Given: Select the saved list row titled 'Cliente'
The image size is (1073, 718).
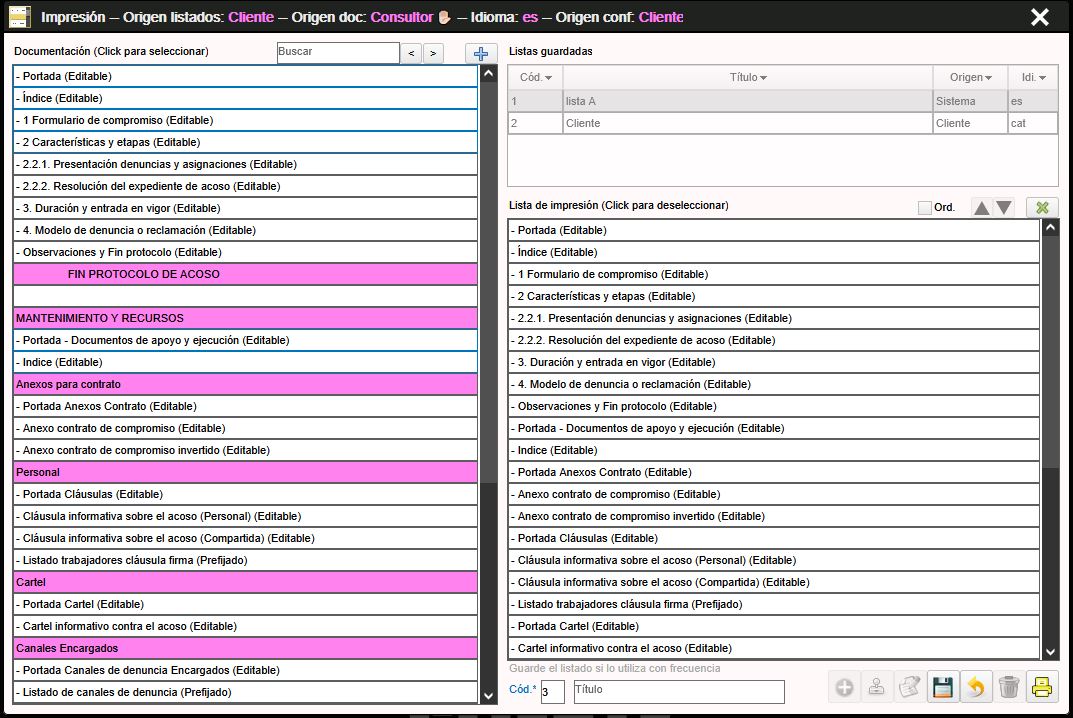Looking at the screenshot, I should [x=747, y=123].
